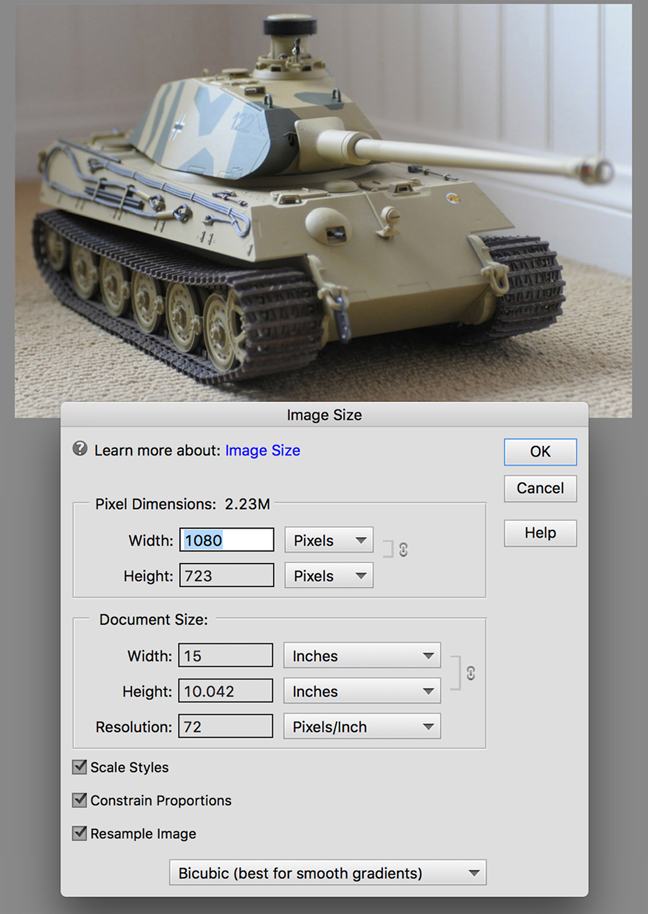Open the Bicubic resampling method dropdown

point(328,873)
